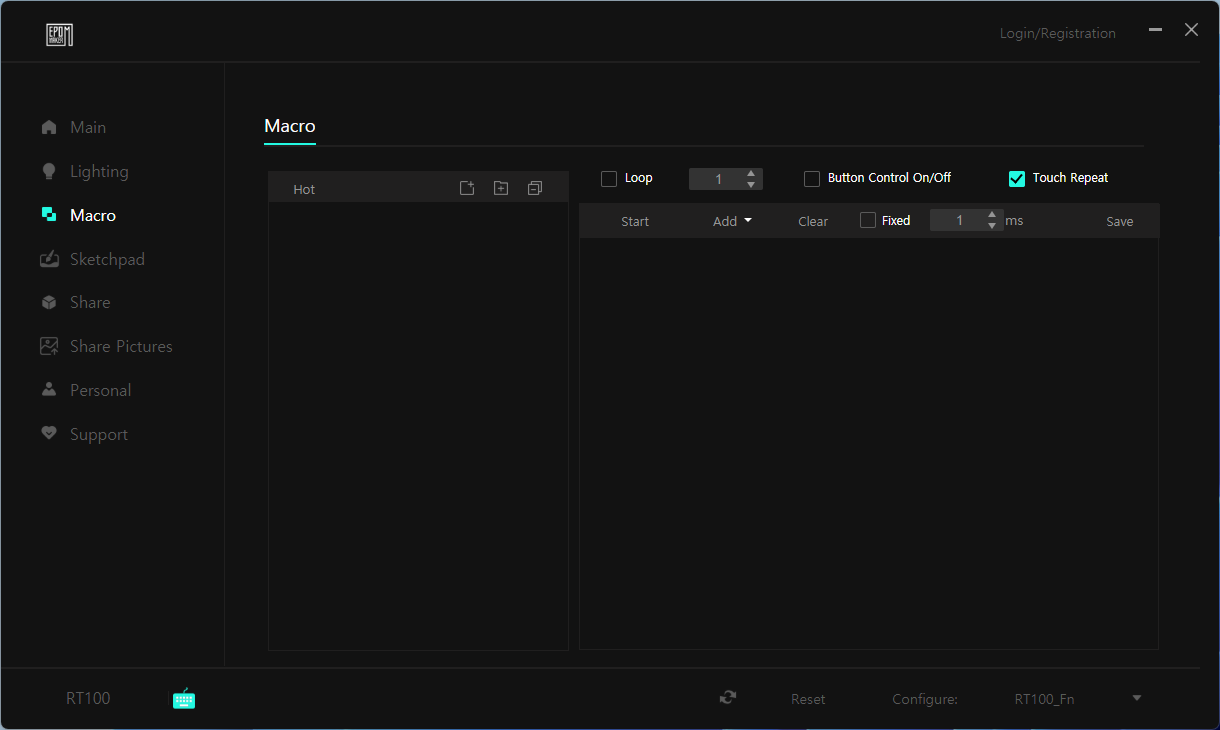
Task: Open Share Pictures via its image icon
Action: (49, 346)
